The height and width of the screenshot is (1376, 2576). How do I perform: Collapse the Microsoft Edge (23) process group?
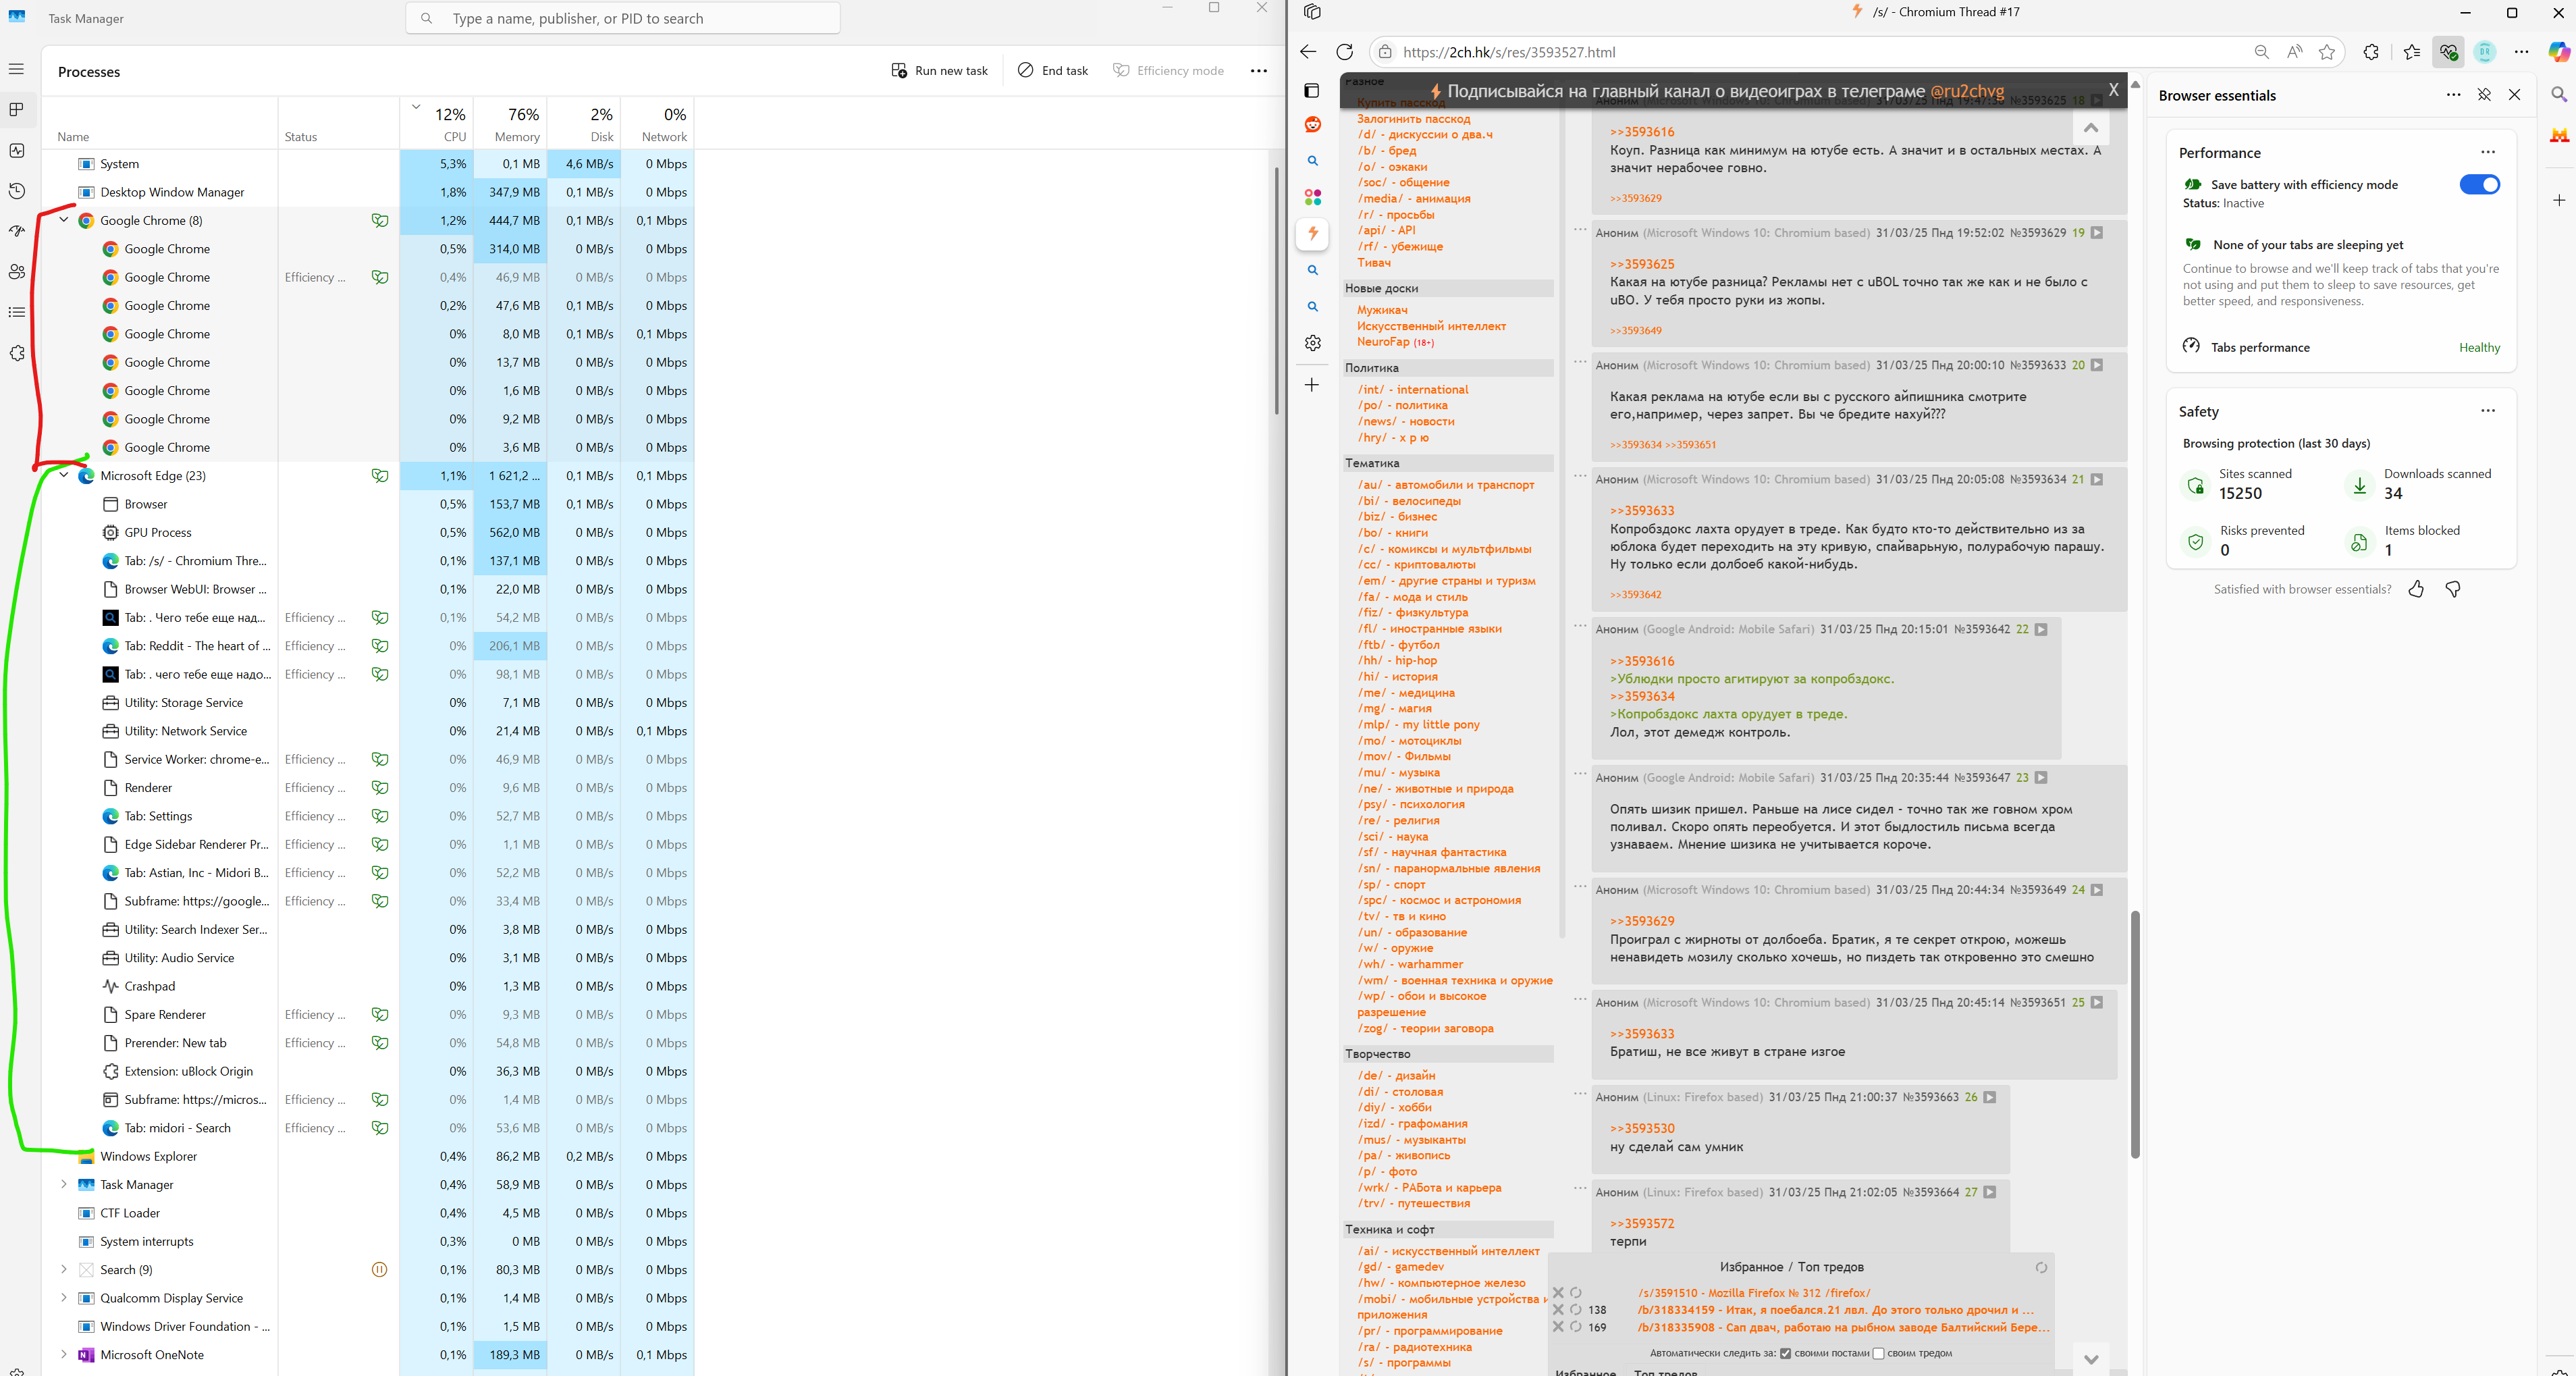click(64, 476)
